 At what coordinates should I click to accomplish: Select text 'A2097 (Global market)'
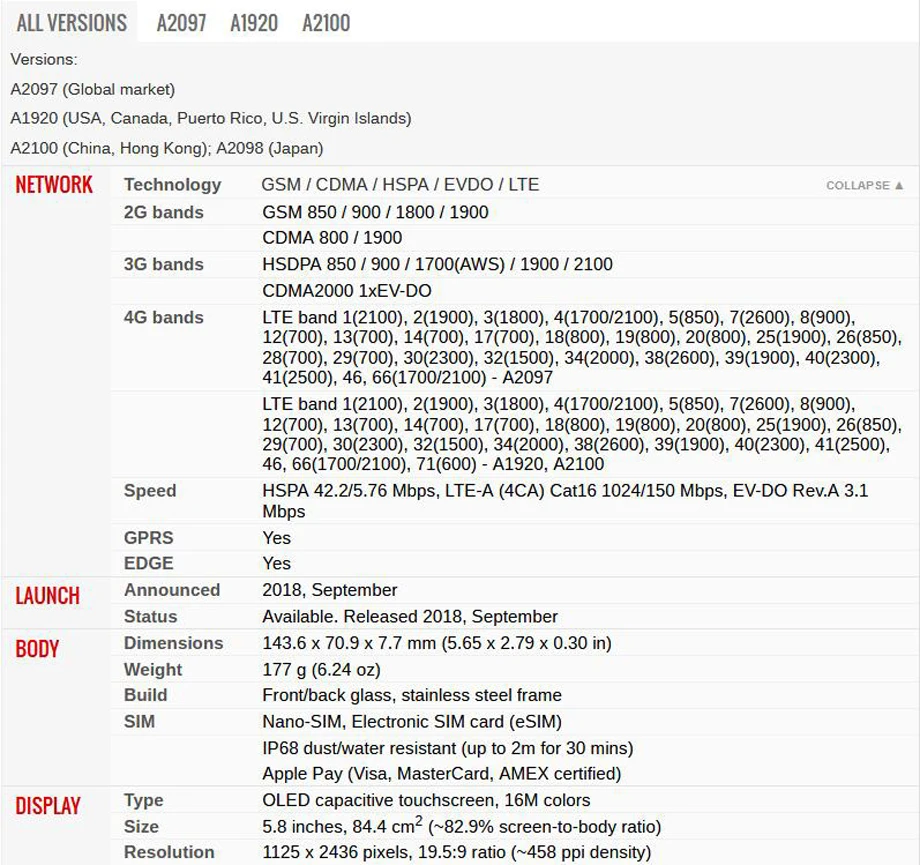click(x=93, y=89)
